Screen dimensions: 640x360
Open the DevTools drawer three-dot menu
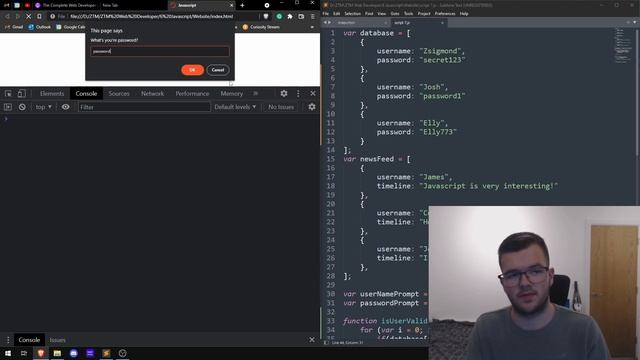point(8,340)
